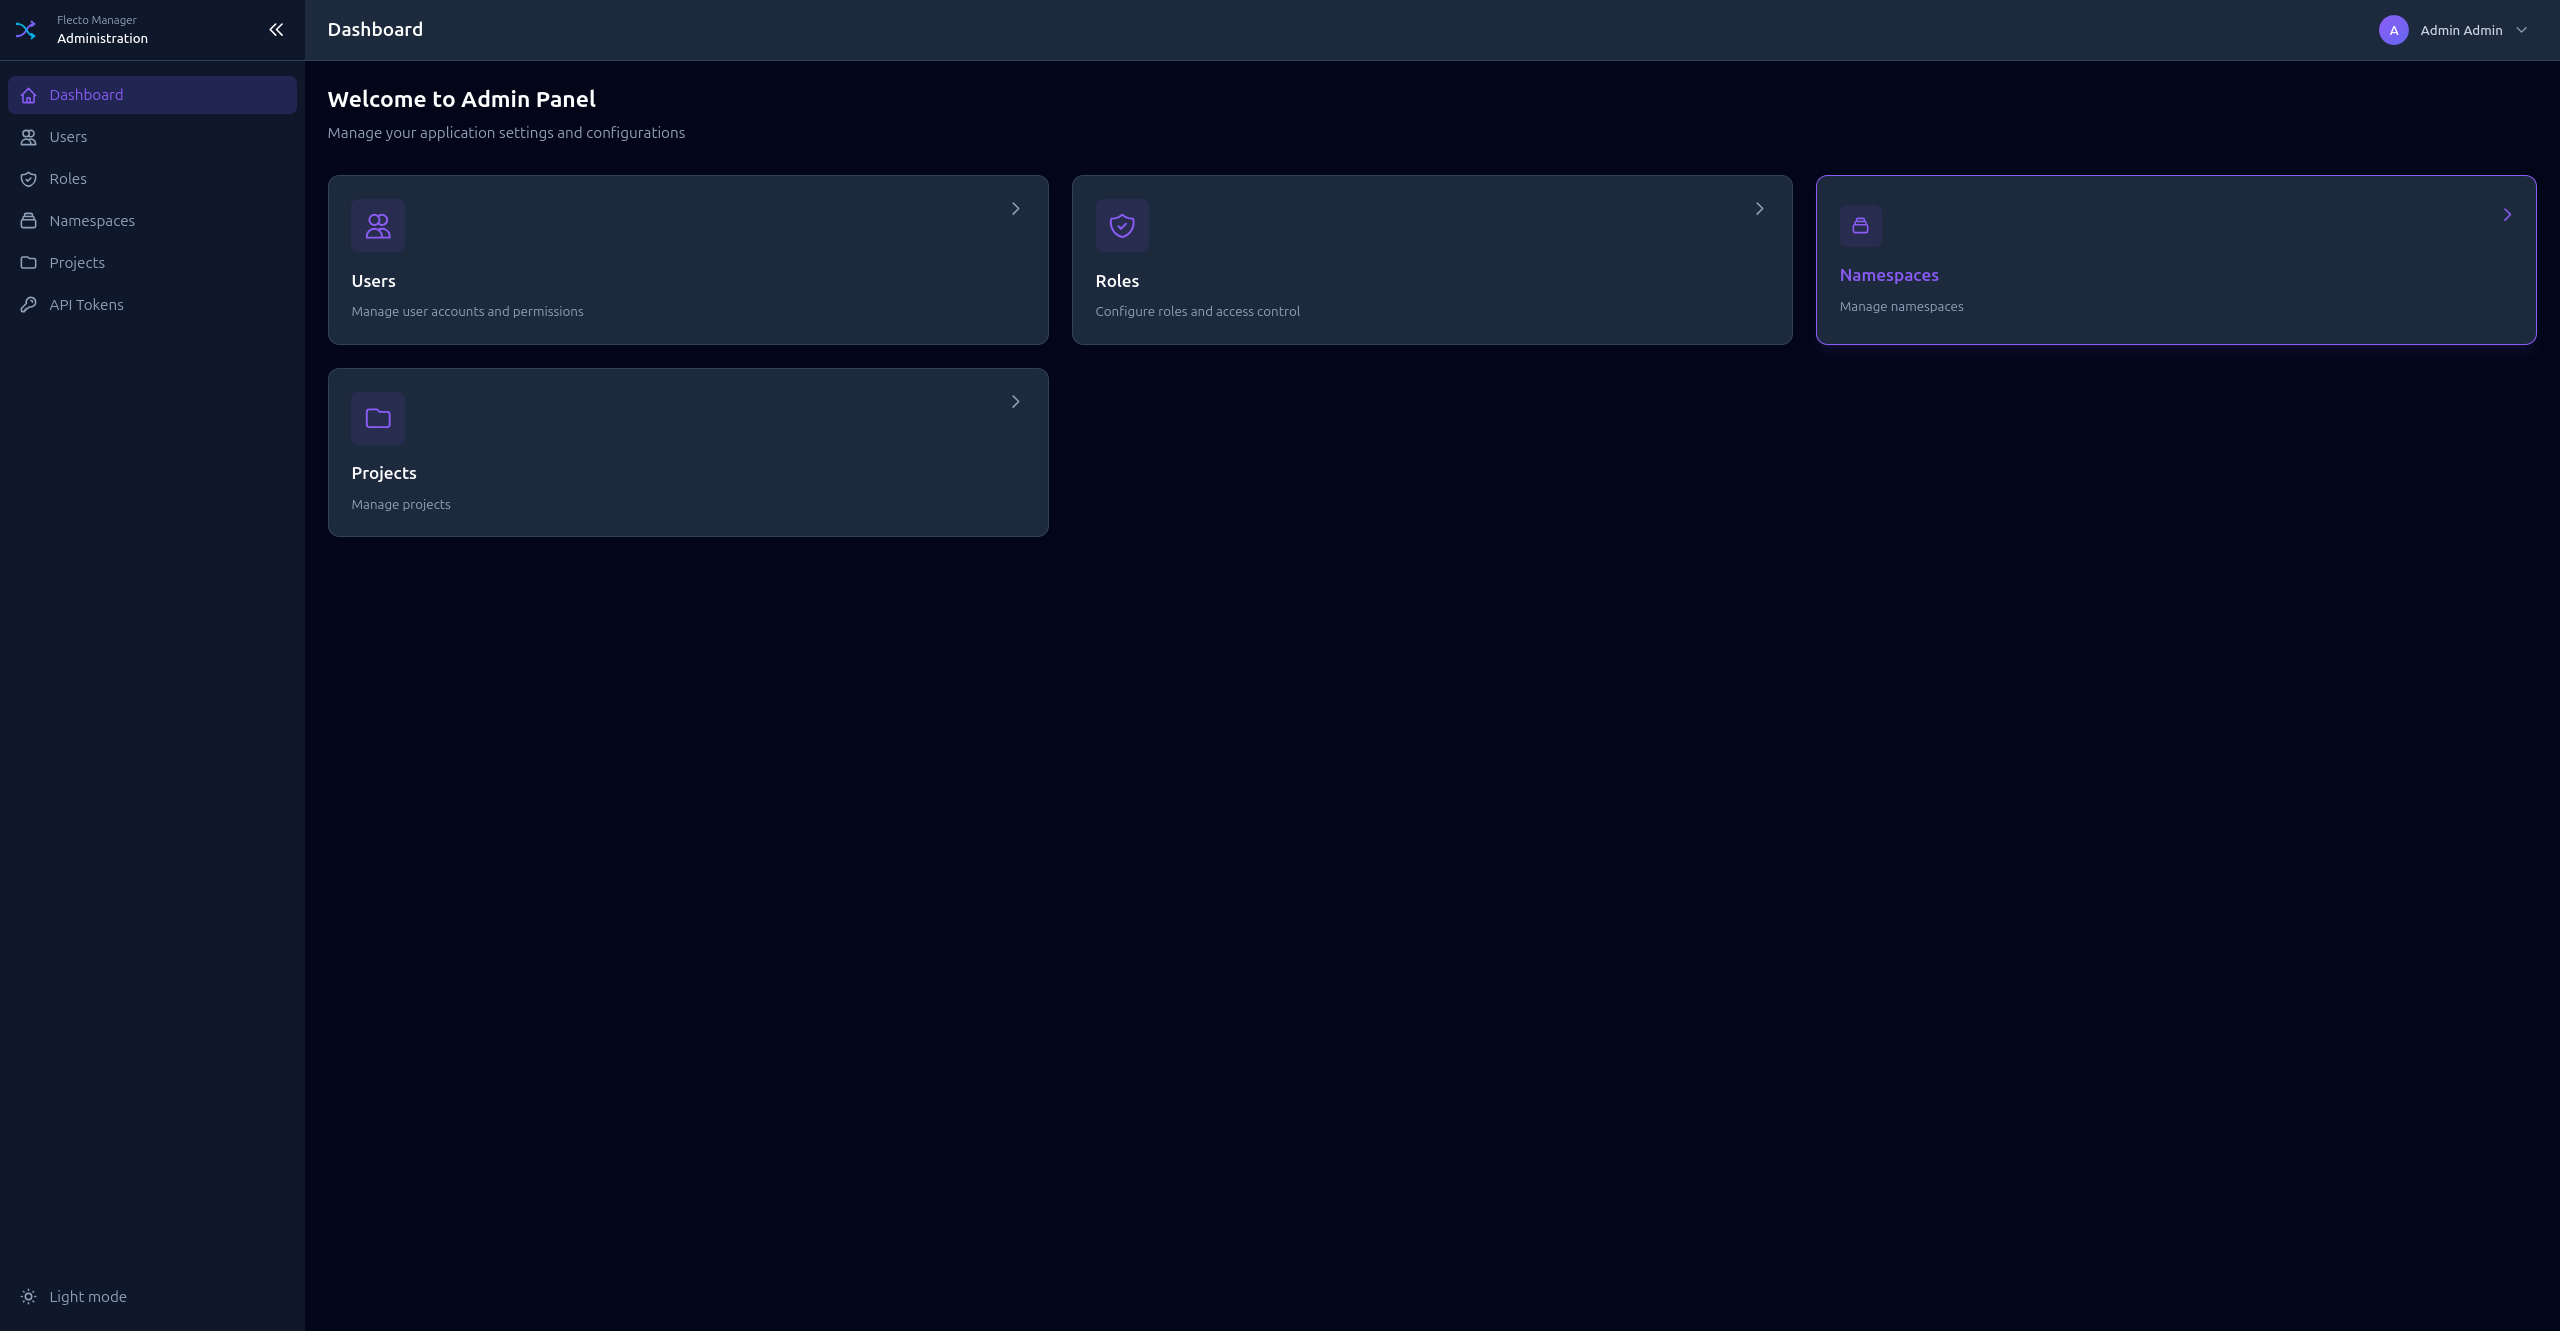Image resolution: width=2560 pixels, height=1331 pixels.
Task: Click the shield icon on the Roles card
Action: 1121,225
